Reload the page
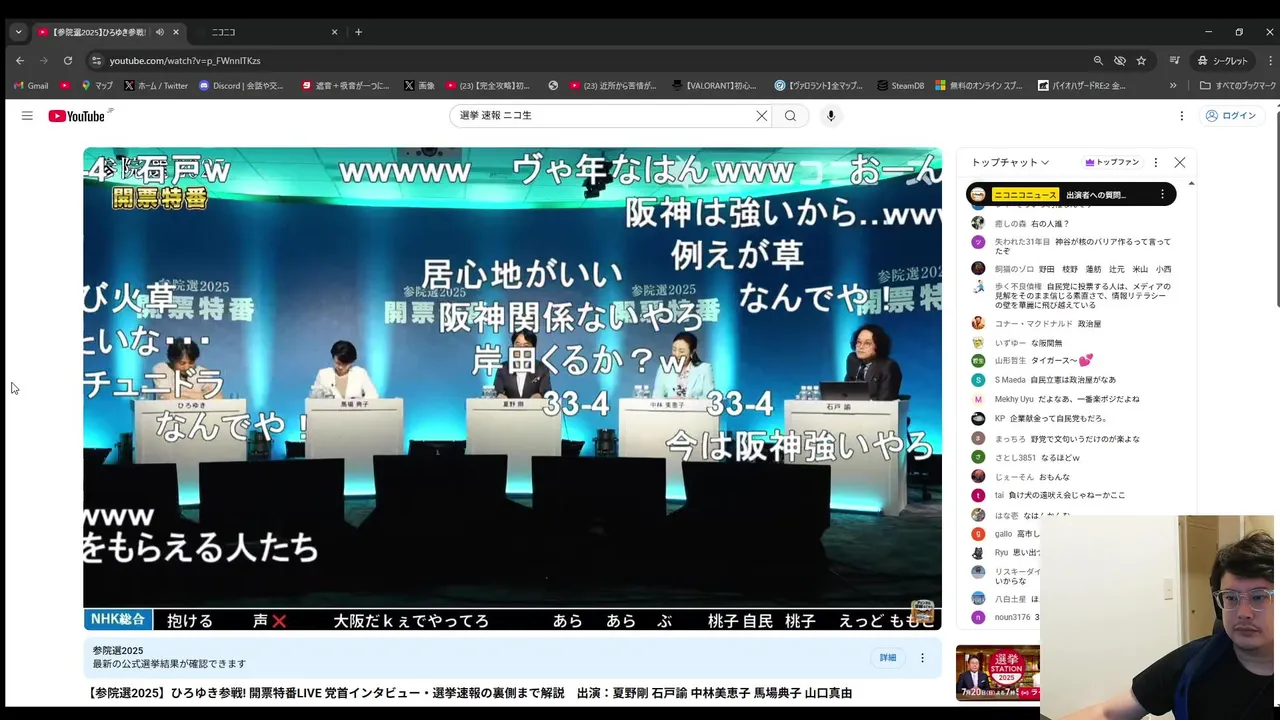This screenshot has width=1280, height=720. pos(67,60)
